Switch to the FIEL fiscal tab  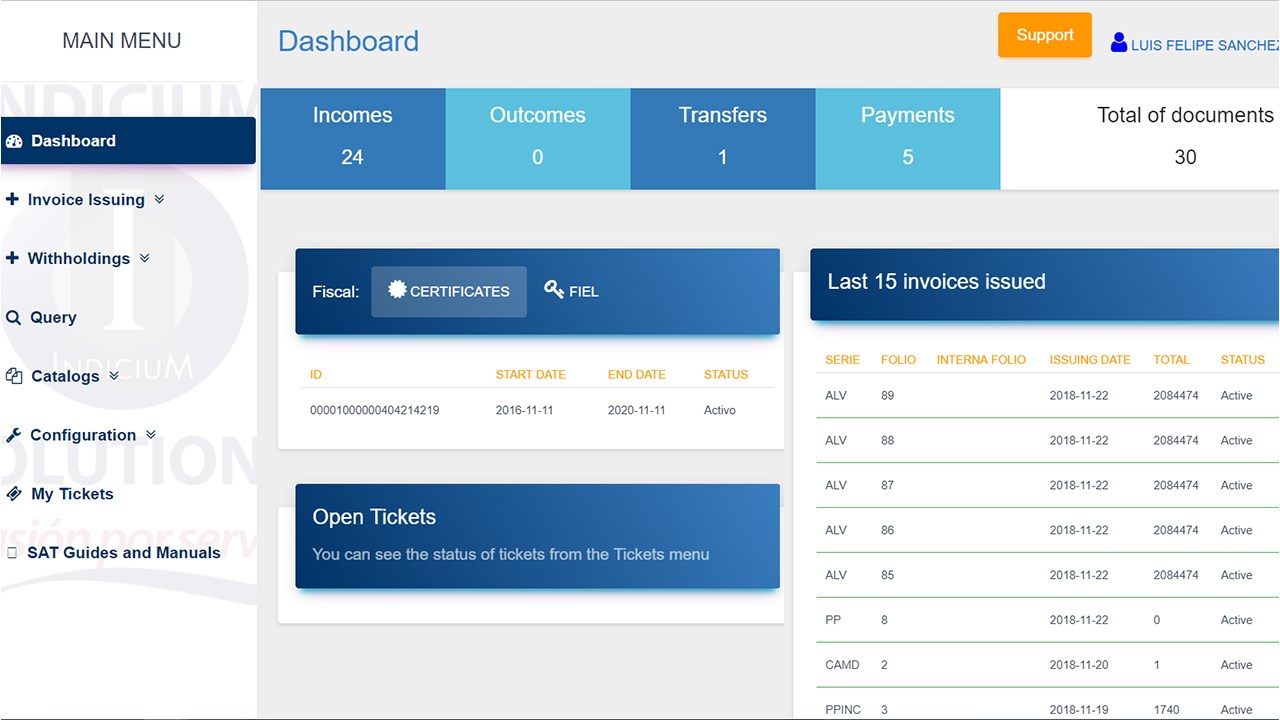pyautogui.click(x=571, y=291)
